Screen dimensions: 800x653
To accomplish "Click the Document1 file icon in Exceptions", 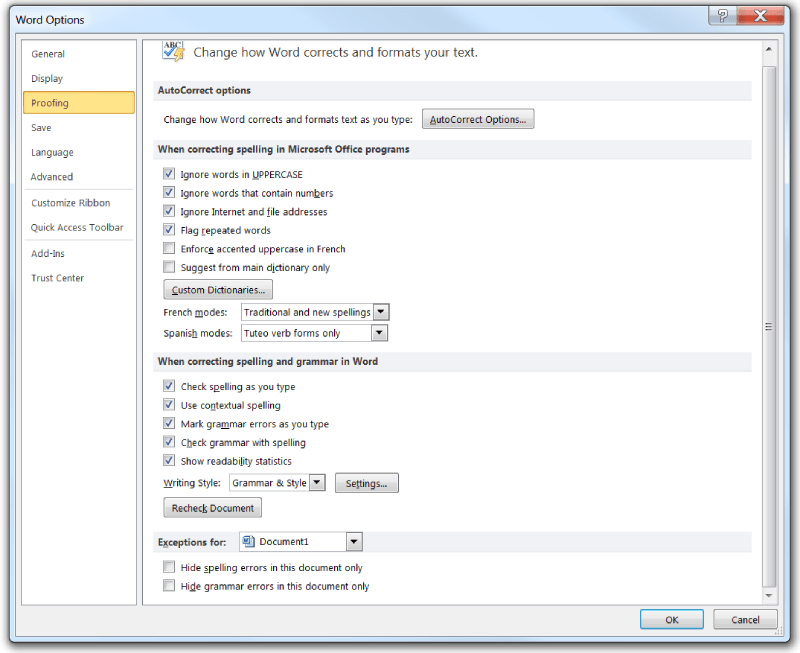I will (x=249, y=542).
